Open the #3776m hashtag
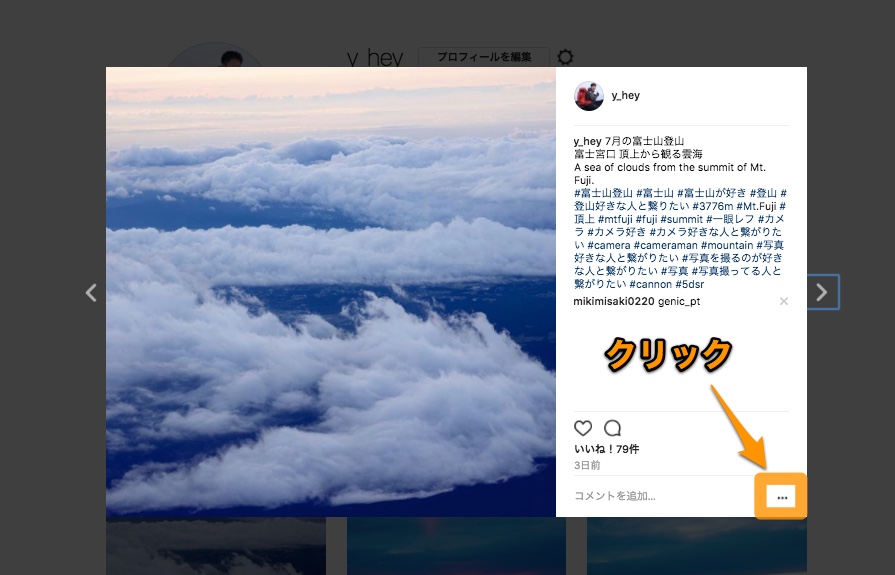The height and width of the screenshot is (575, 895). point(713,206)
